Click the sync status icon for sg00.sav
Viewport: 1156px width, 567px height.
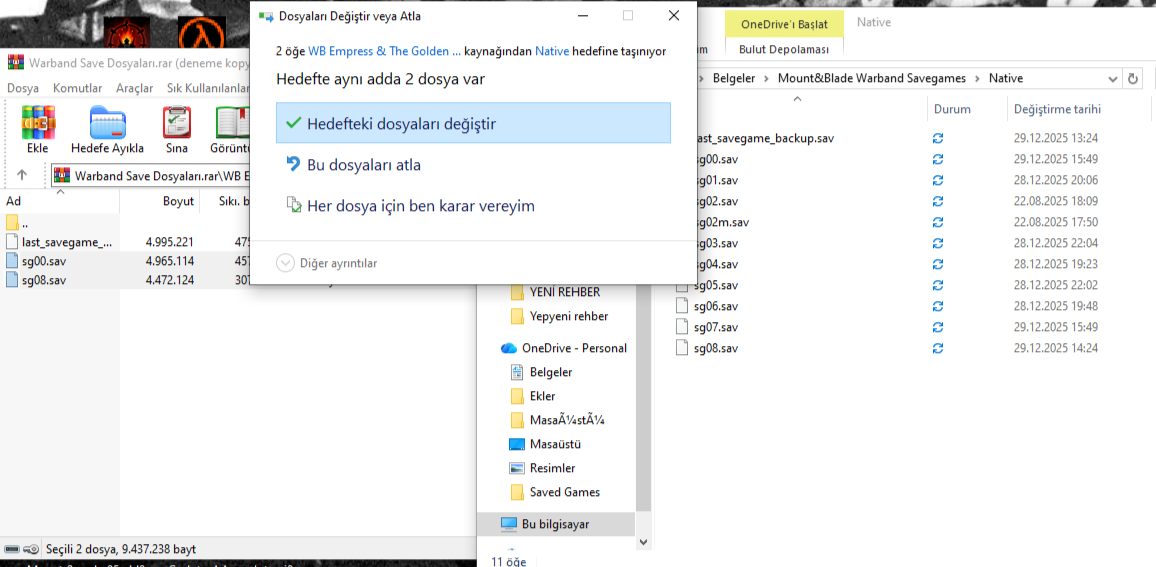(938, 159)
